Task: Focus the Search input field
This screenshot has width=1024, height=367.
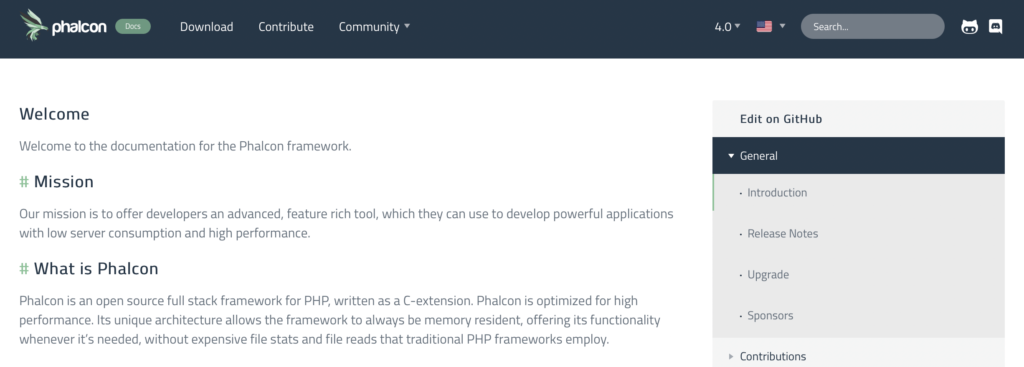Action: 872,27
